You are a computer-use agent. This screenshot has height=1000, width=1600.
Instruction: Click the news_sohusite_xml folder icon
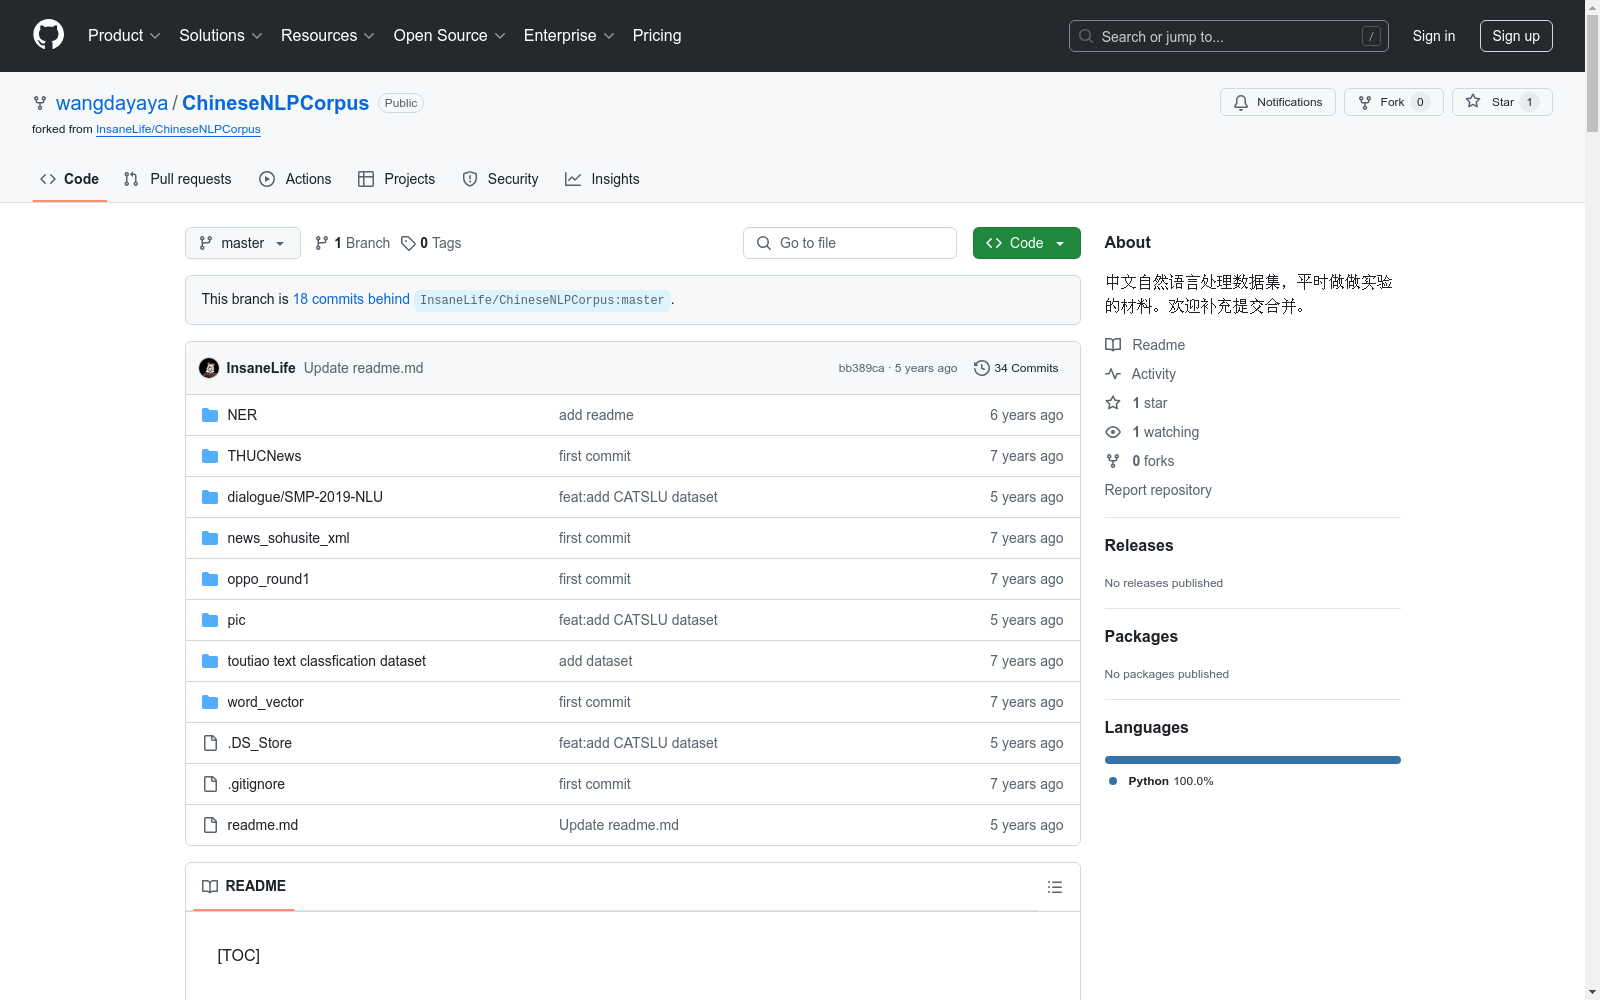pyautogui.click(x=210, y=538)
